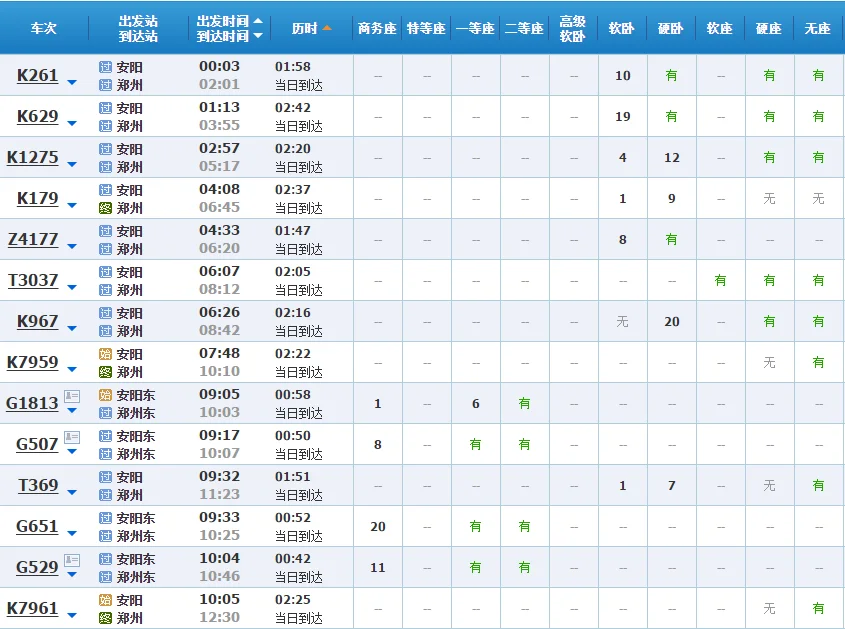The width and height of the screenshot is (845, 629).
Task: Click the orange 历时 sort indicator
Action: (326, 29)
